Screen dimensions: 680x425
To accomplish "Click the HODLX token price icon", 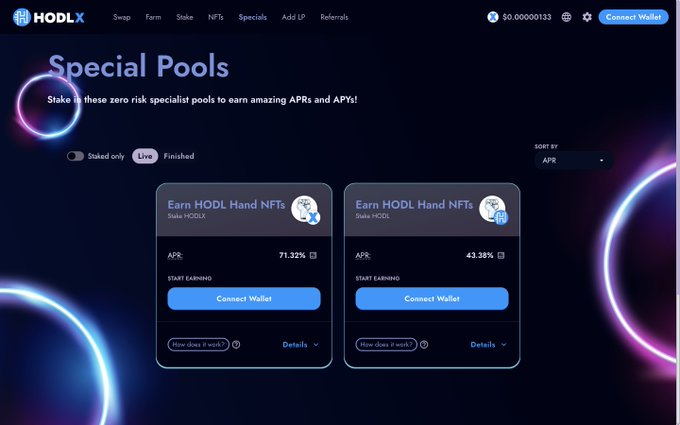I will point(493,17).
